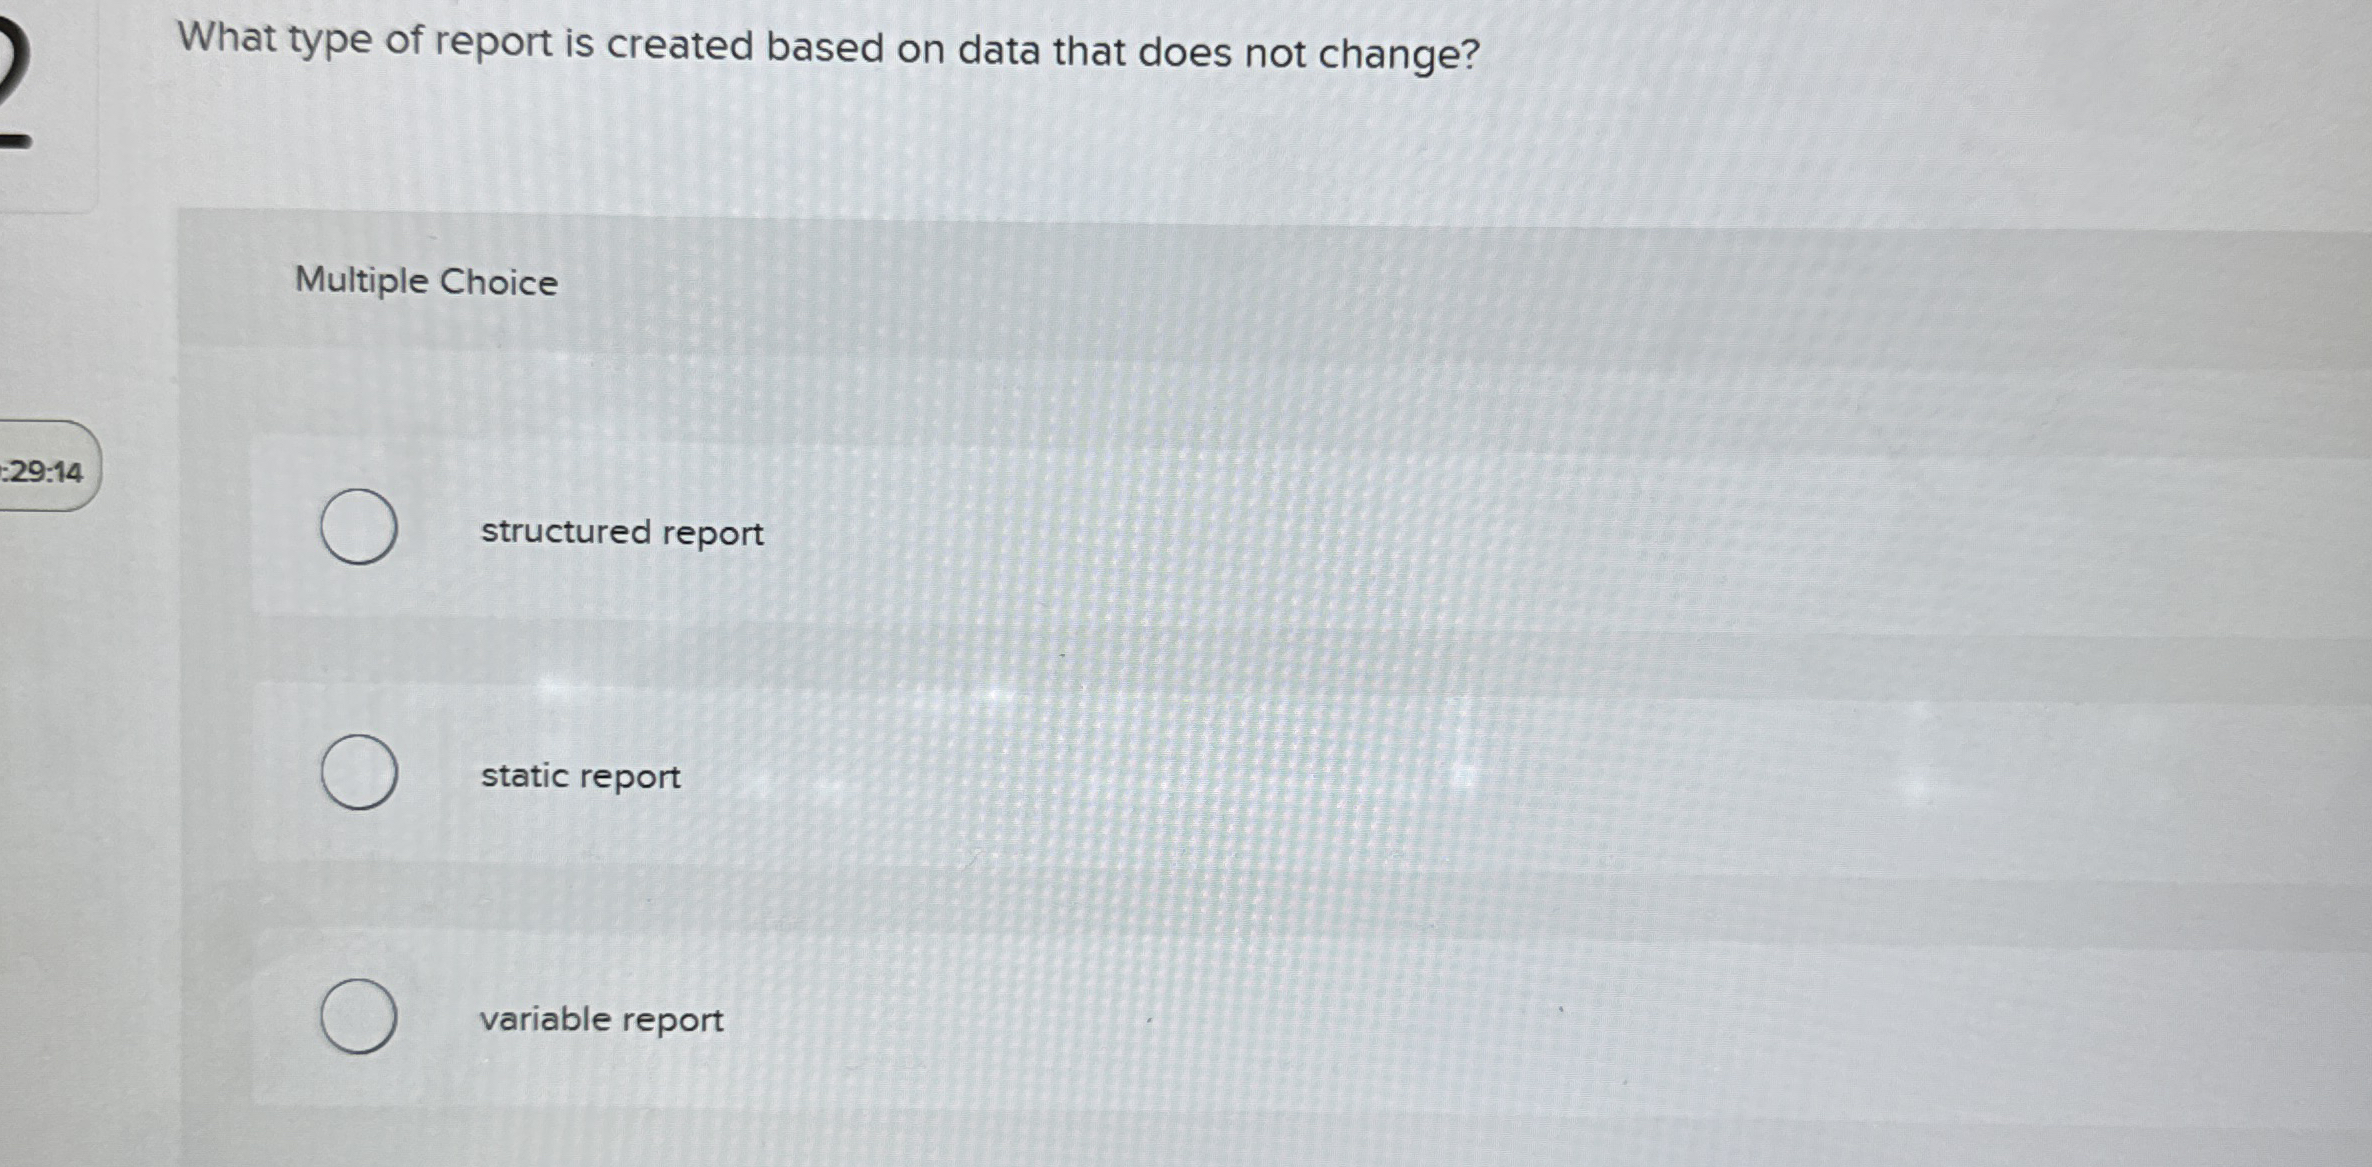Click the Multiple Choice heading
This screenshot has width=2372, height=1167.
pos(424,281)
